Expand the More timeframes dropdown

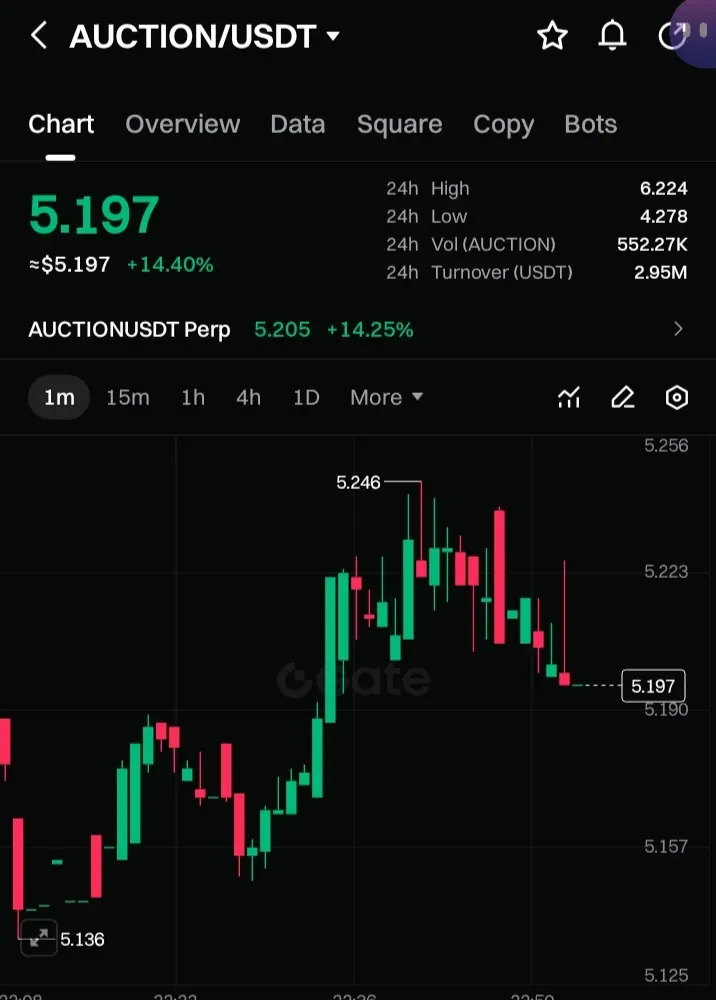coord(386,397)
